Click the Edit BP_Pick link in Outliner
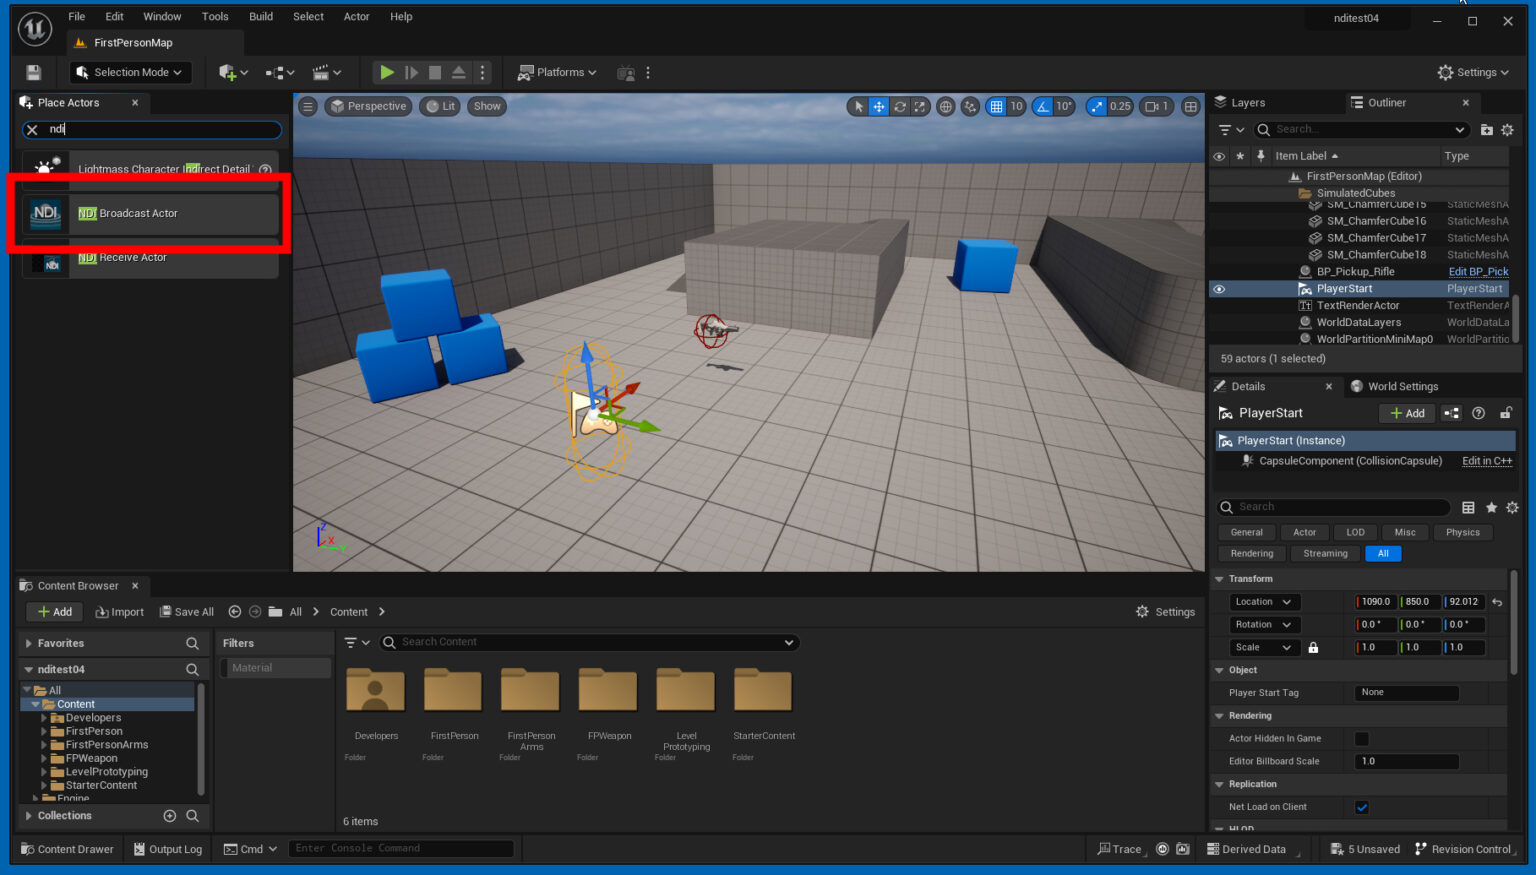The image size is (1536, 875). click(1478, 271)
